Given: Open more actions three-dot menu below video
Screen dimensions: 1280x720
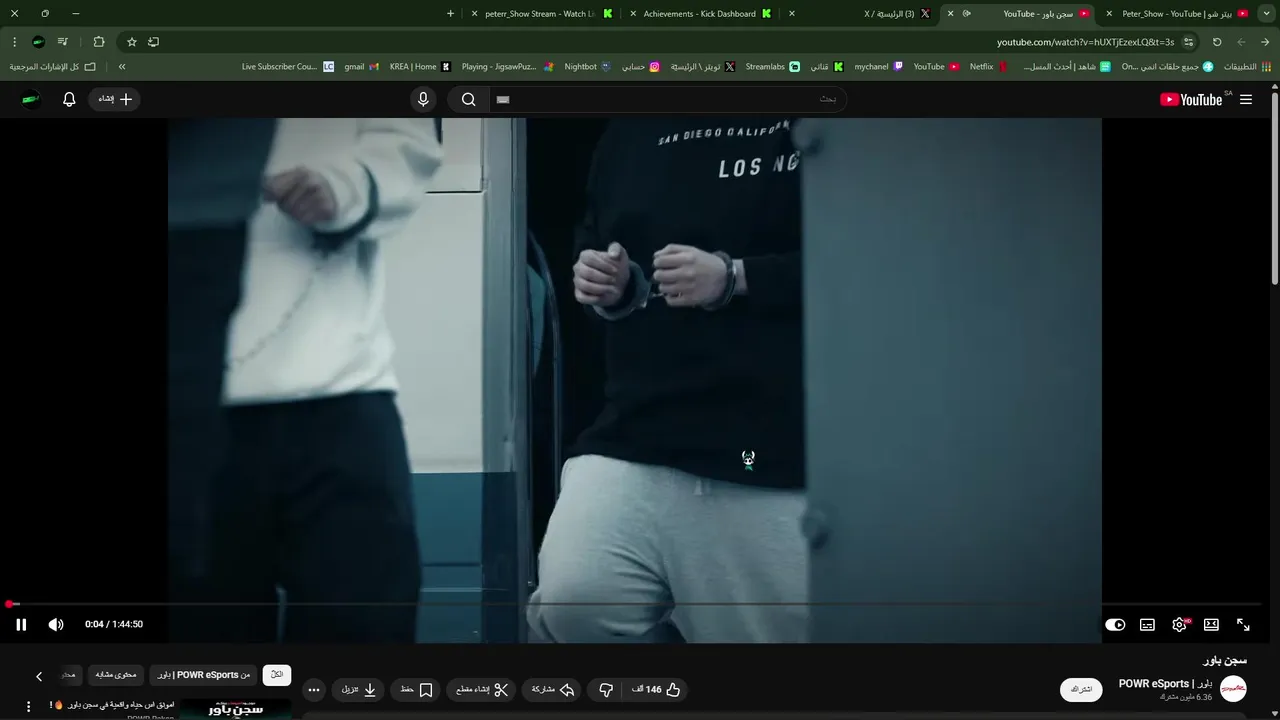Looking at the screenshot, I should pyautogui.click(x=314, y=689).
